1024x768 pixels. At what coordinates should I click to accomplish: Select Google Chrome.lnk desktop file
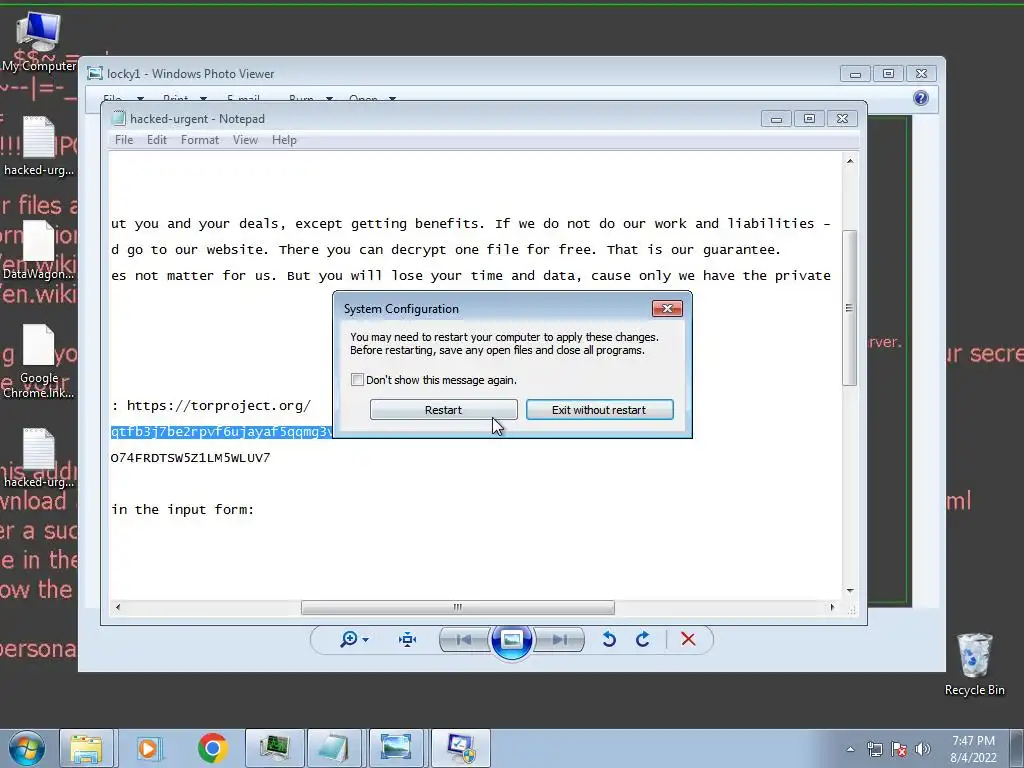pyautogui.click(x=39, y=361)
